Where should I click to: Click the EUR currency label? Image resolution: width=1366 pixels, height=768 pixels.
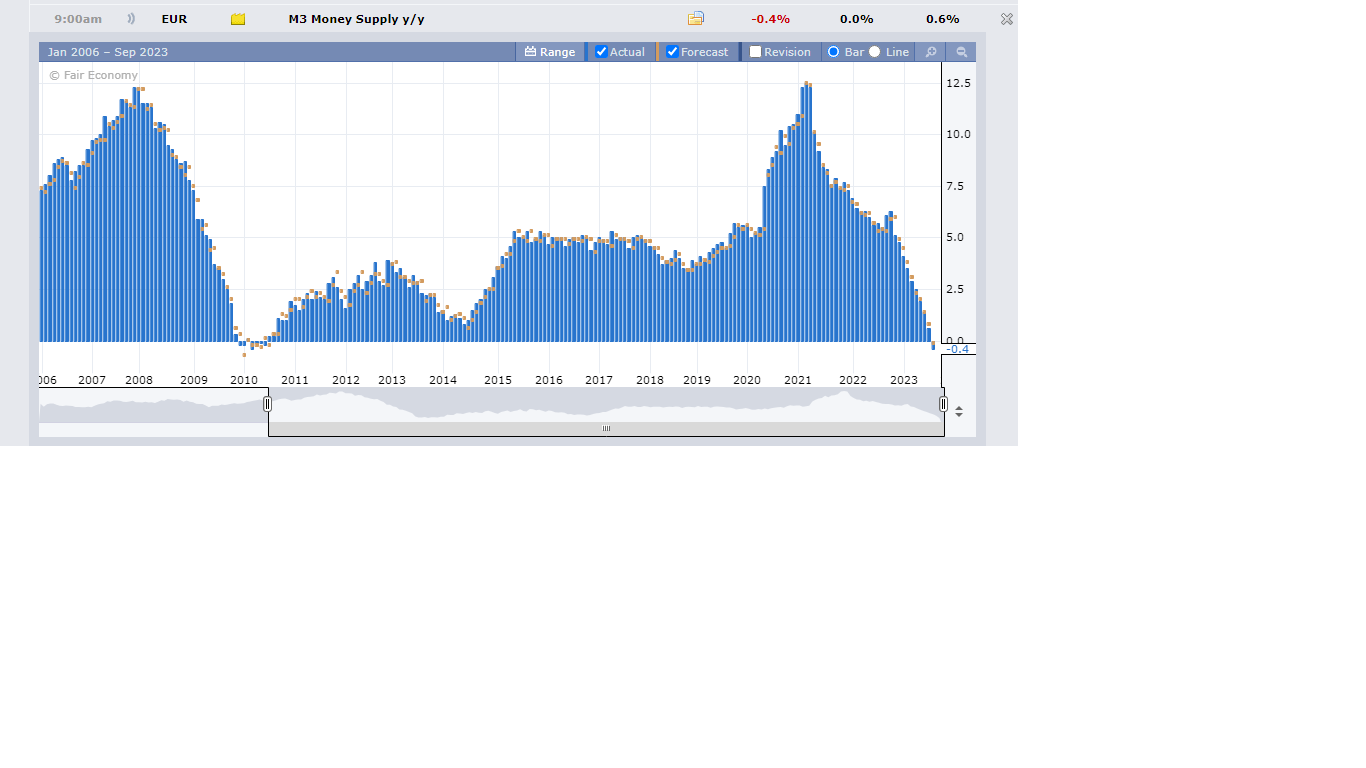point(174,19)
